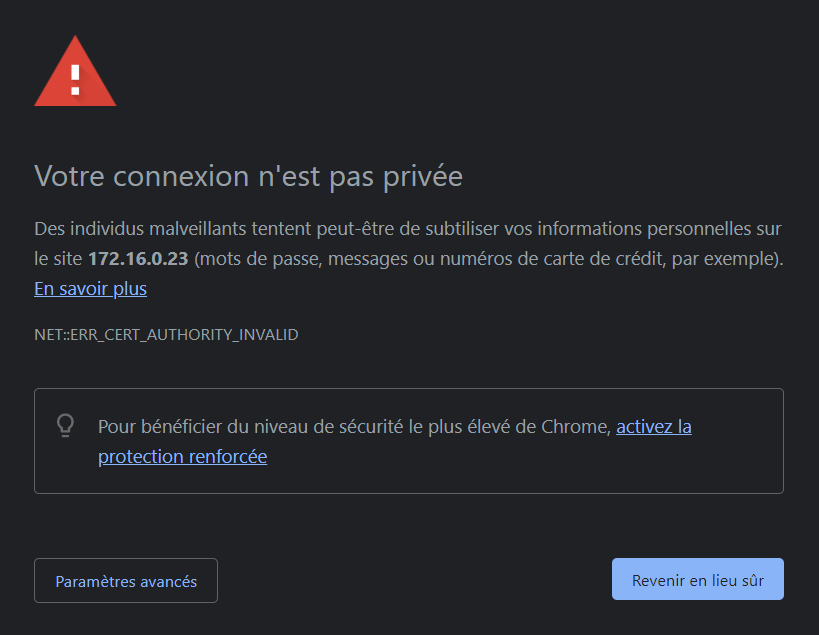This screenshot has height=635, width=819.
Task: Click the heading 'Votre connexion n'est pas privée'
Action: [x=248, y=176]
